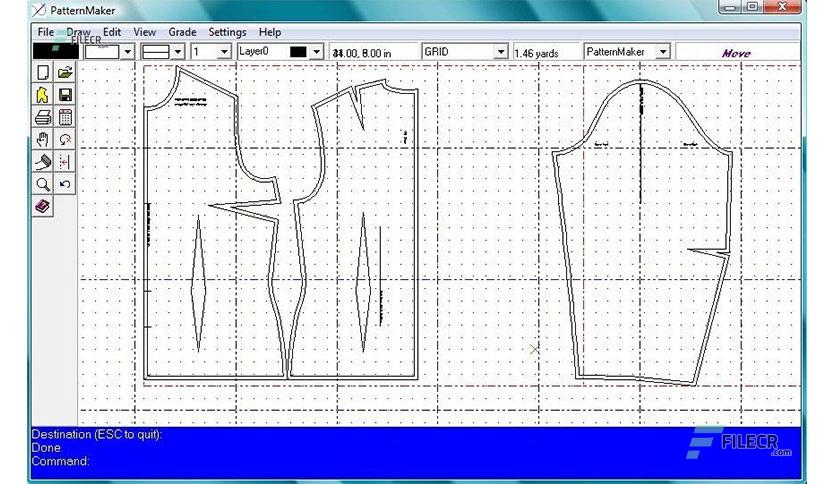Click the PatternMaker scissors title icon
This screenshot has height=484, width=836.
(38, 10)
